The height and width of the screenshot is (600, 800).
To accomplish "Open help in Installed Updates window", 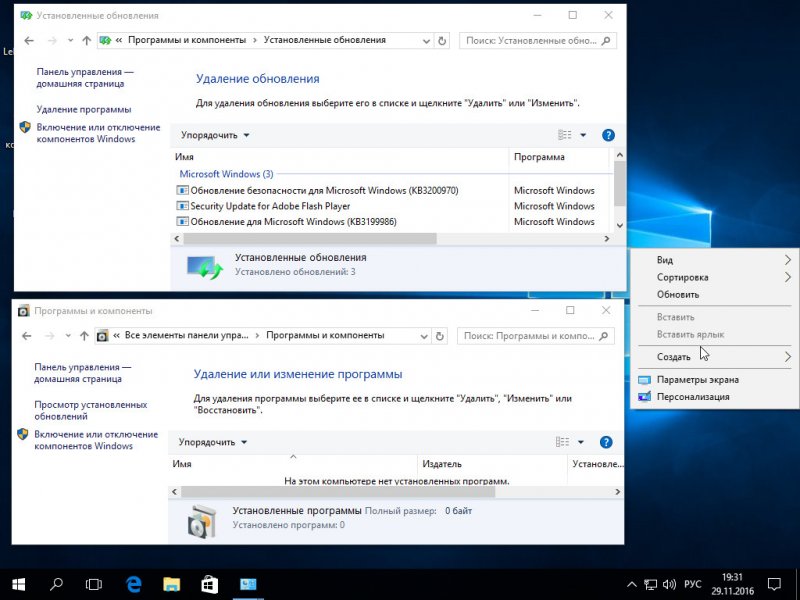I will pyautogui.click(x=608, y=135).
